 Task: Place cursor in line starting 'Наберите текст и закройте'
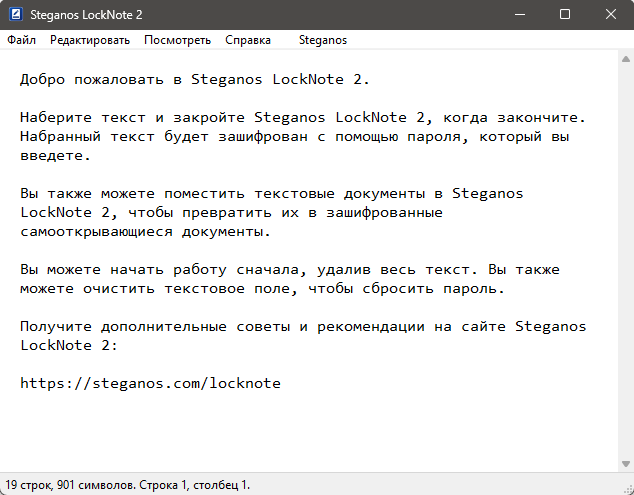tap(303, 117)
